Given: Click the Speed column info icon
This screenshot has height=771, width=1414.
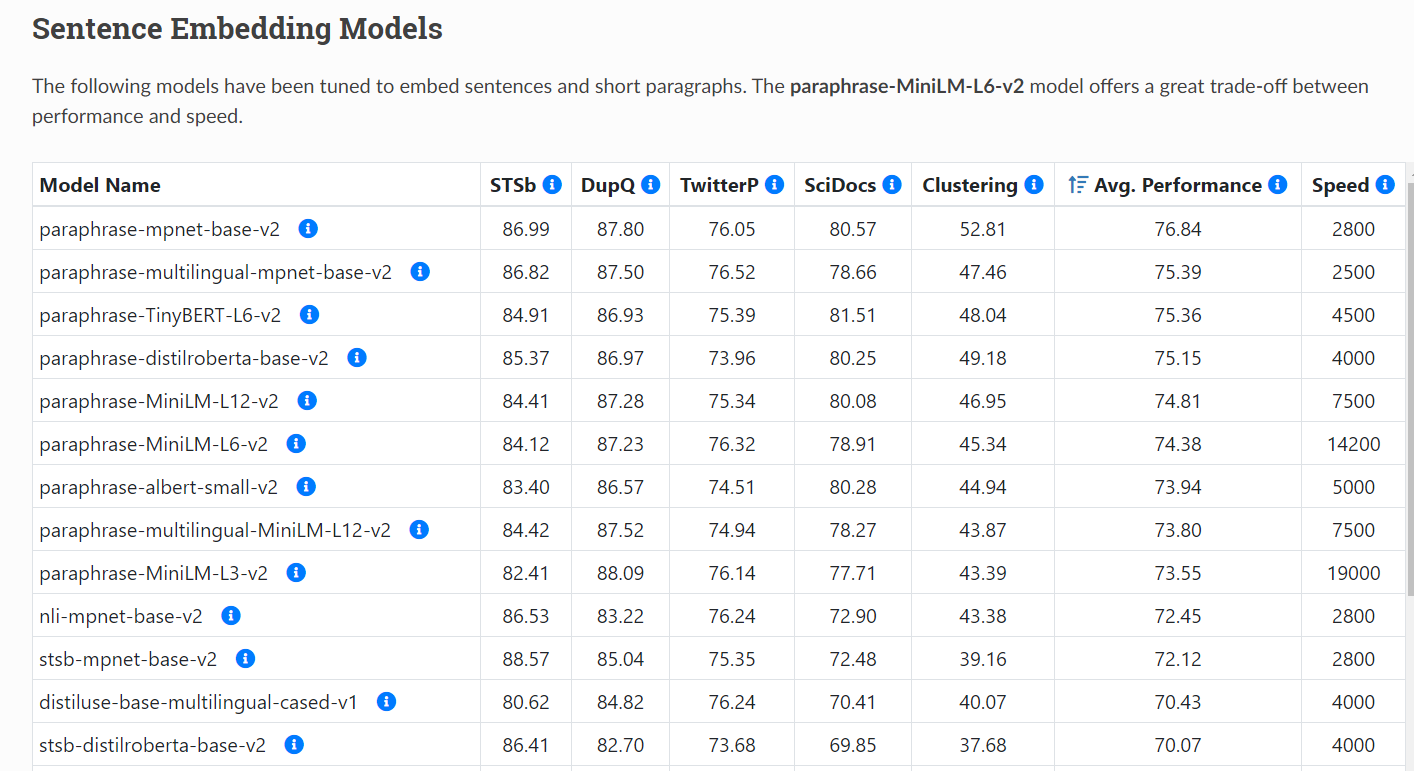Looking at the screenshot, I should (1386, 185).
